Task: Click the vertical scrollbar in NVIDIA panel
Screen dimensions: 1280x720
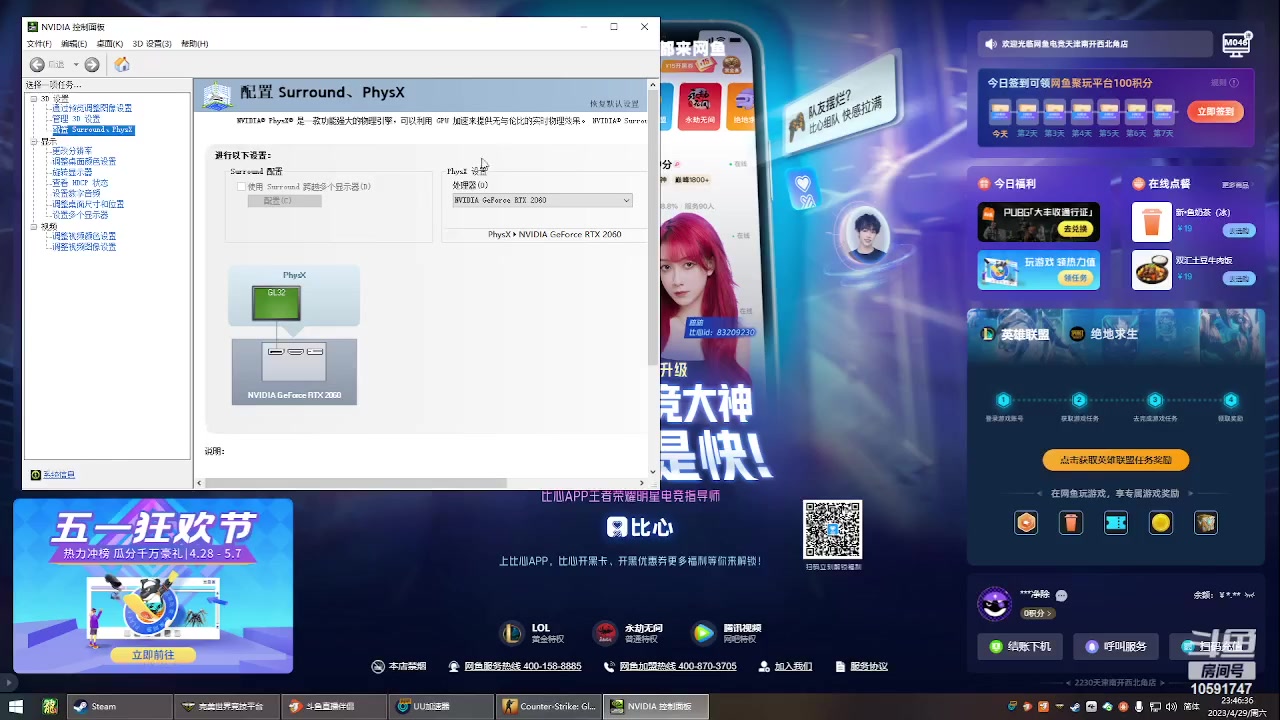Action: (x=653, y=230)
